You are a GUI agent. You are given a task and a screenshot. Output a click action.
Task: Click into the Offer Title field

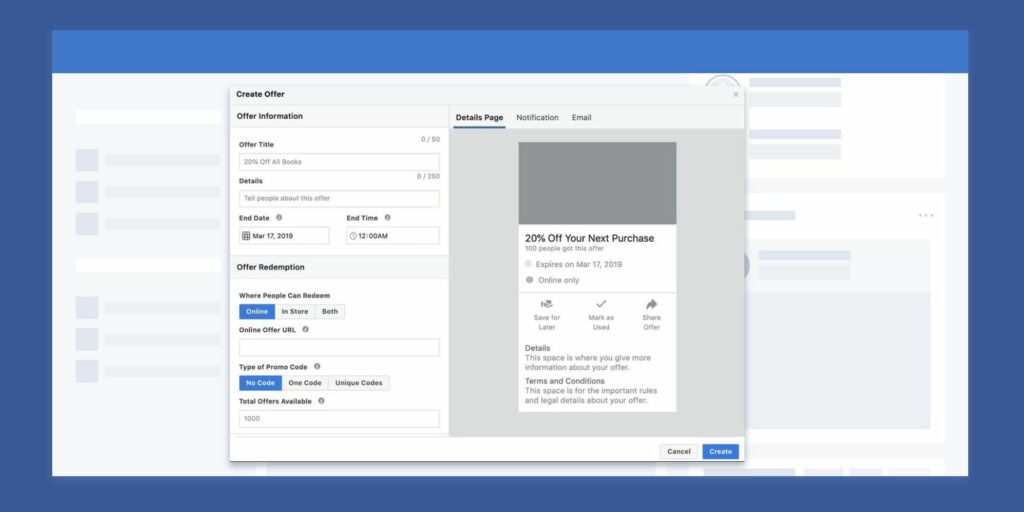[339, 162]
